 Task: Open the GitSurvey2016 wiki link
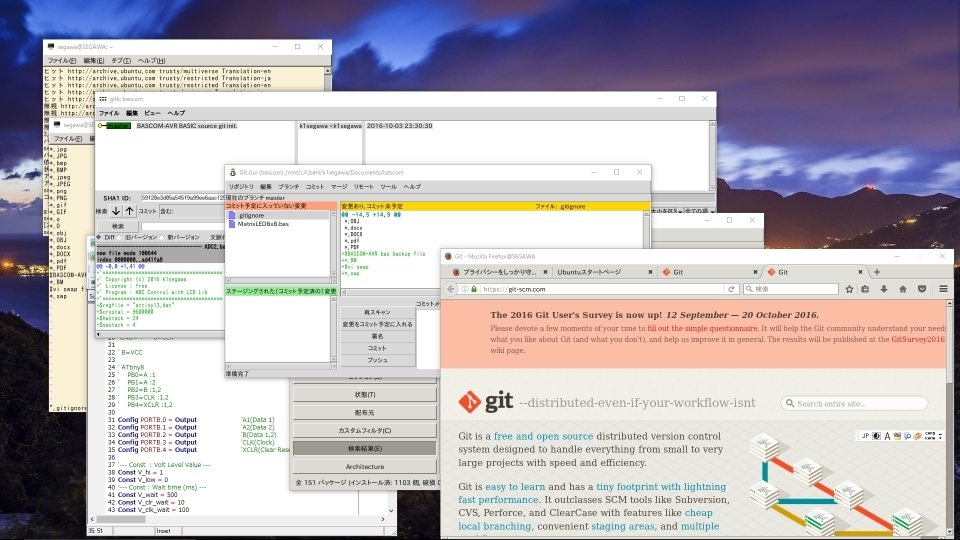tap(918, 339)
